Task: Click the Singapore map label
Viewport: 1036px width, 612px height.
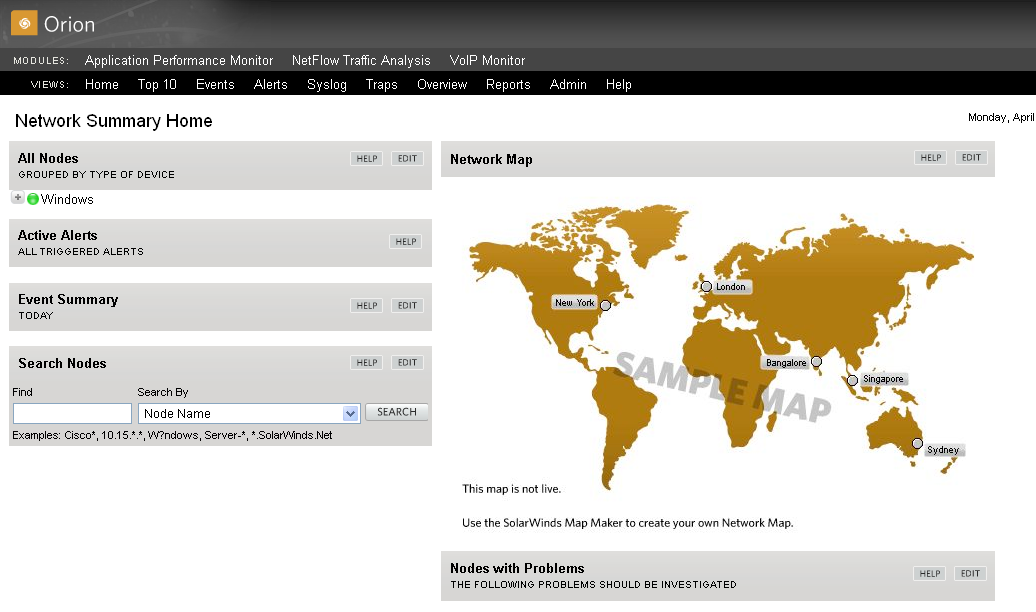Action: [883, 379]
